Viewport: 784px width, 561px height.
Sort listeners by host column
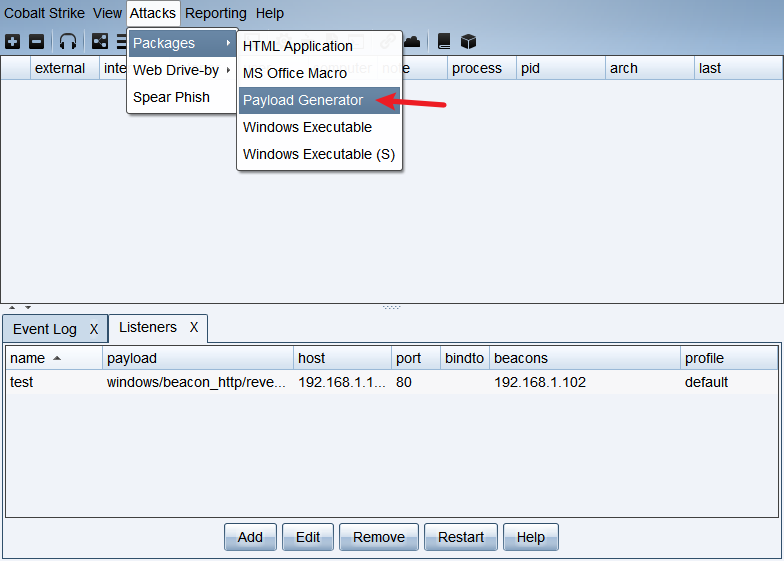pyautogui.click(x=342, y=358)
